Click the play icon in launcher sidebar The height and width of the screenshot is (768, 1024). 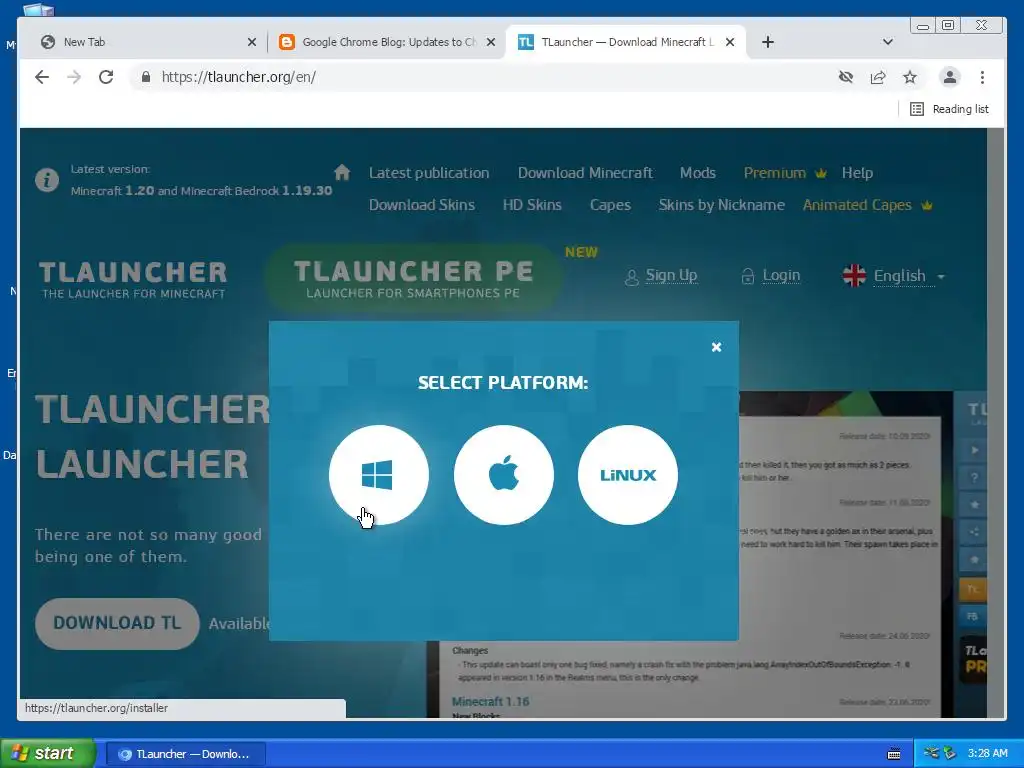pos(974,450)
